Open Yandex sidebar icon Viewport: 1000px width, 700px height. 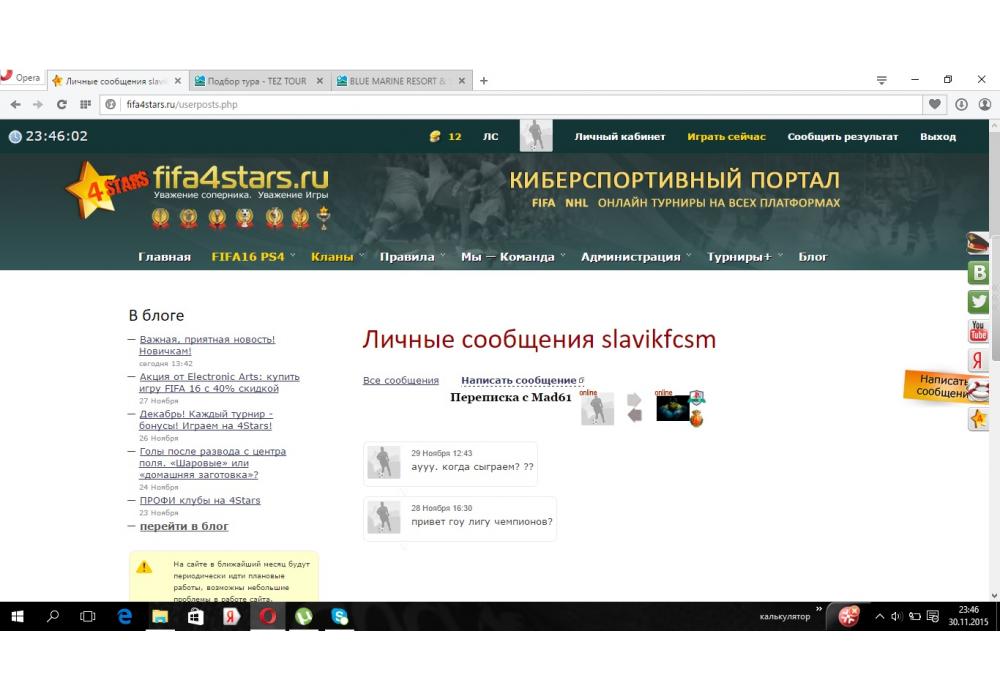pyautogui.click(x=978, y=360)
